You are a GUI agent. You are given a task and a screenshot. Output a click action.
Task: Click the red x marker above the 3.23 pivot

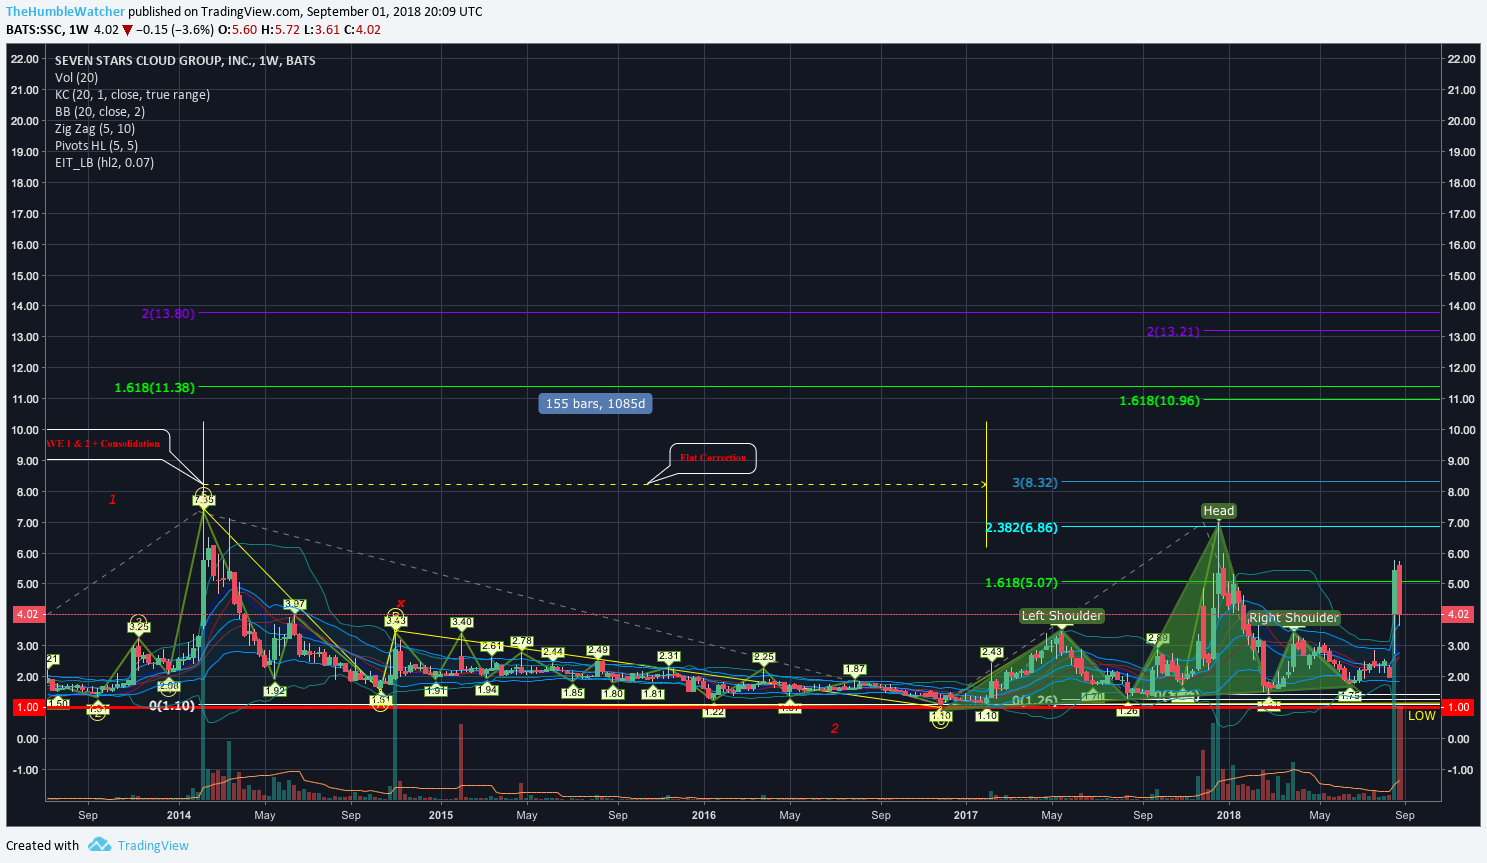(x=400, y=604)
